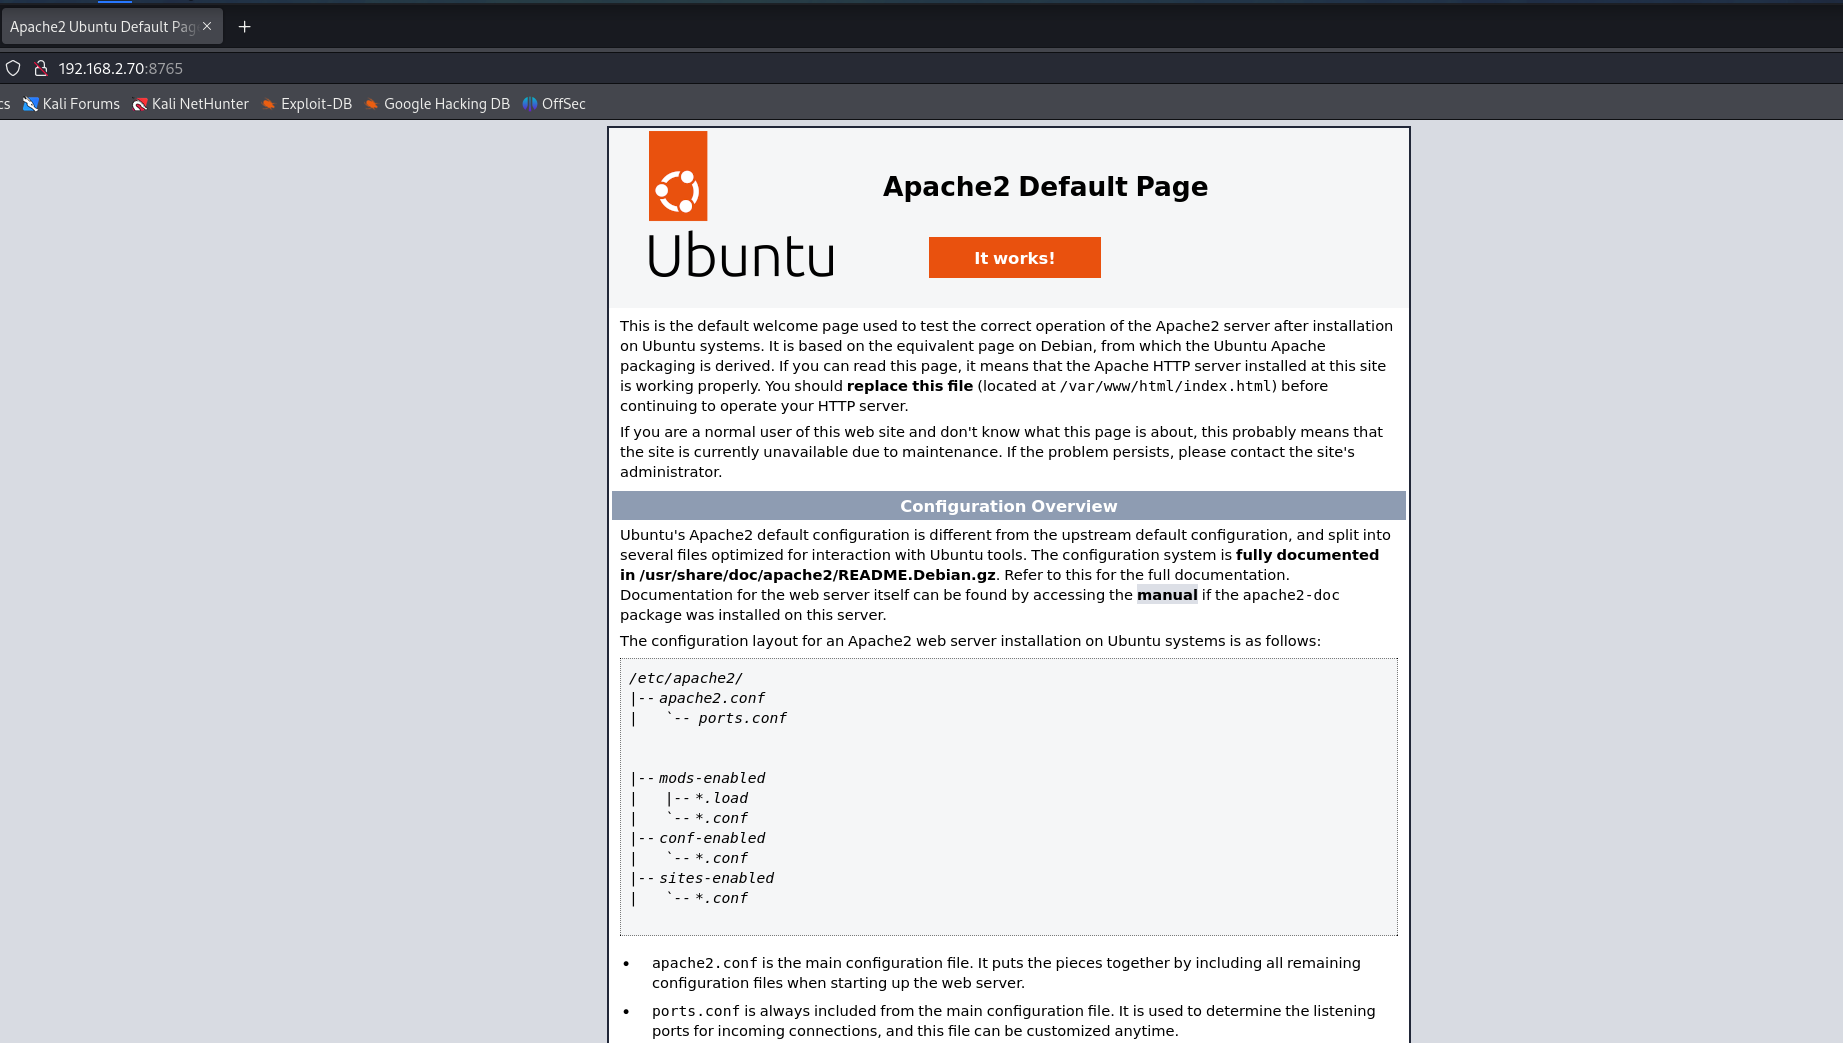Open the OffSec bookmark
This screenshot has width=1843, height=1043.
pos(554,104)
